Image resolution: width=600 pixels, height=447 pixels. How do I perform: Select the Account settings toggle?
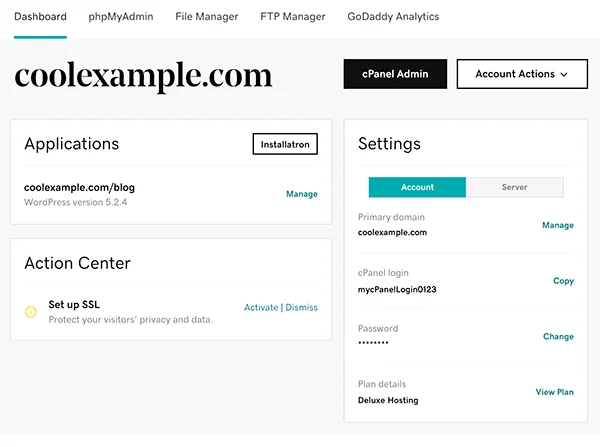pyautogui.click(x=417, y=187)
